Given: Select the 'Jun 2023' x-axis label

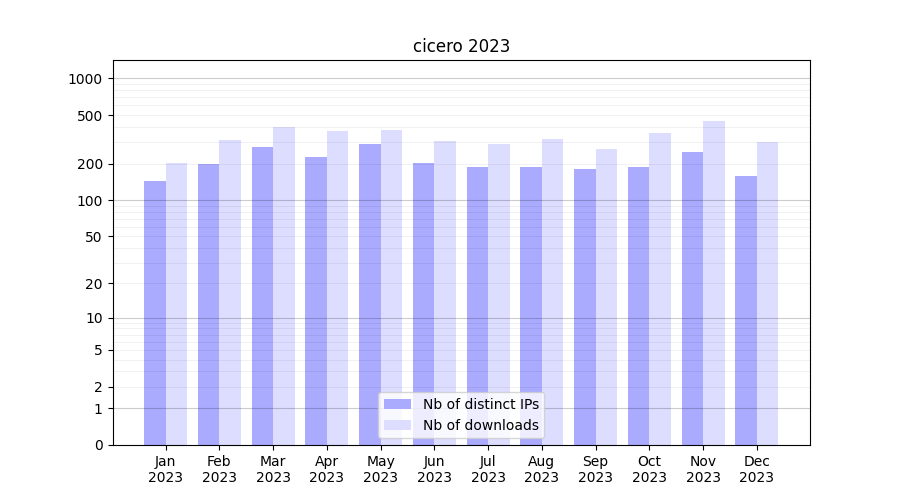Looking at the screenshot, I should coord(434,469).
